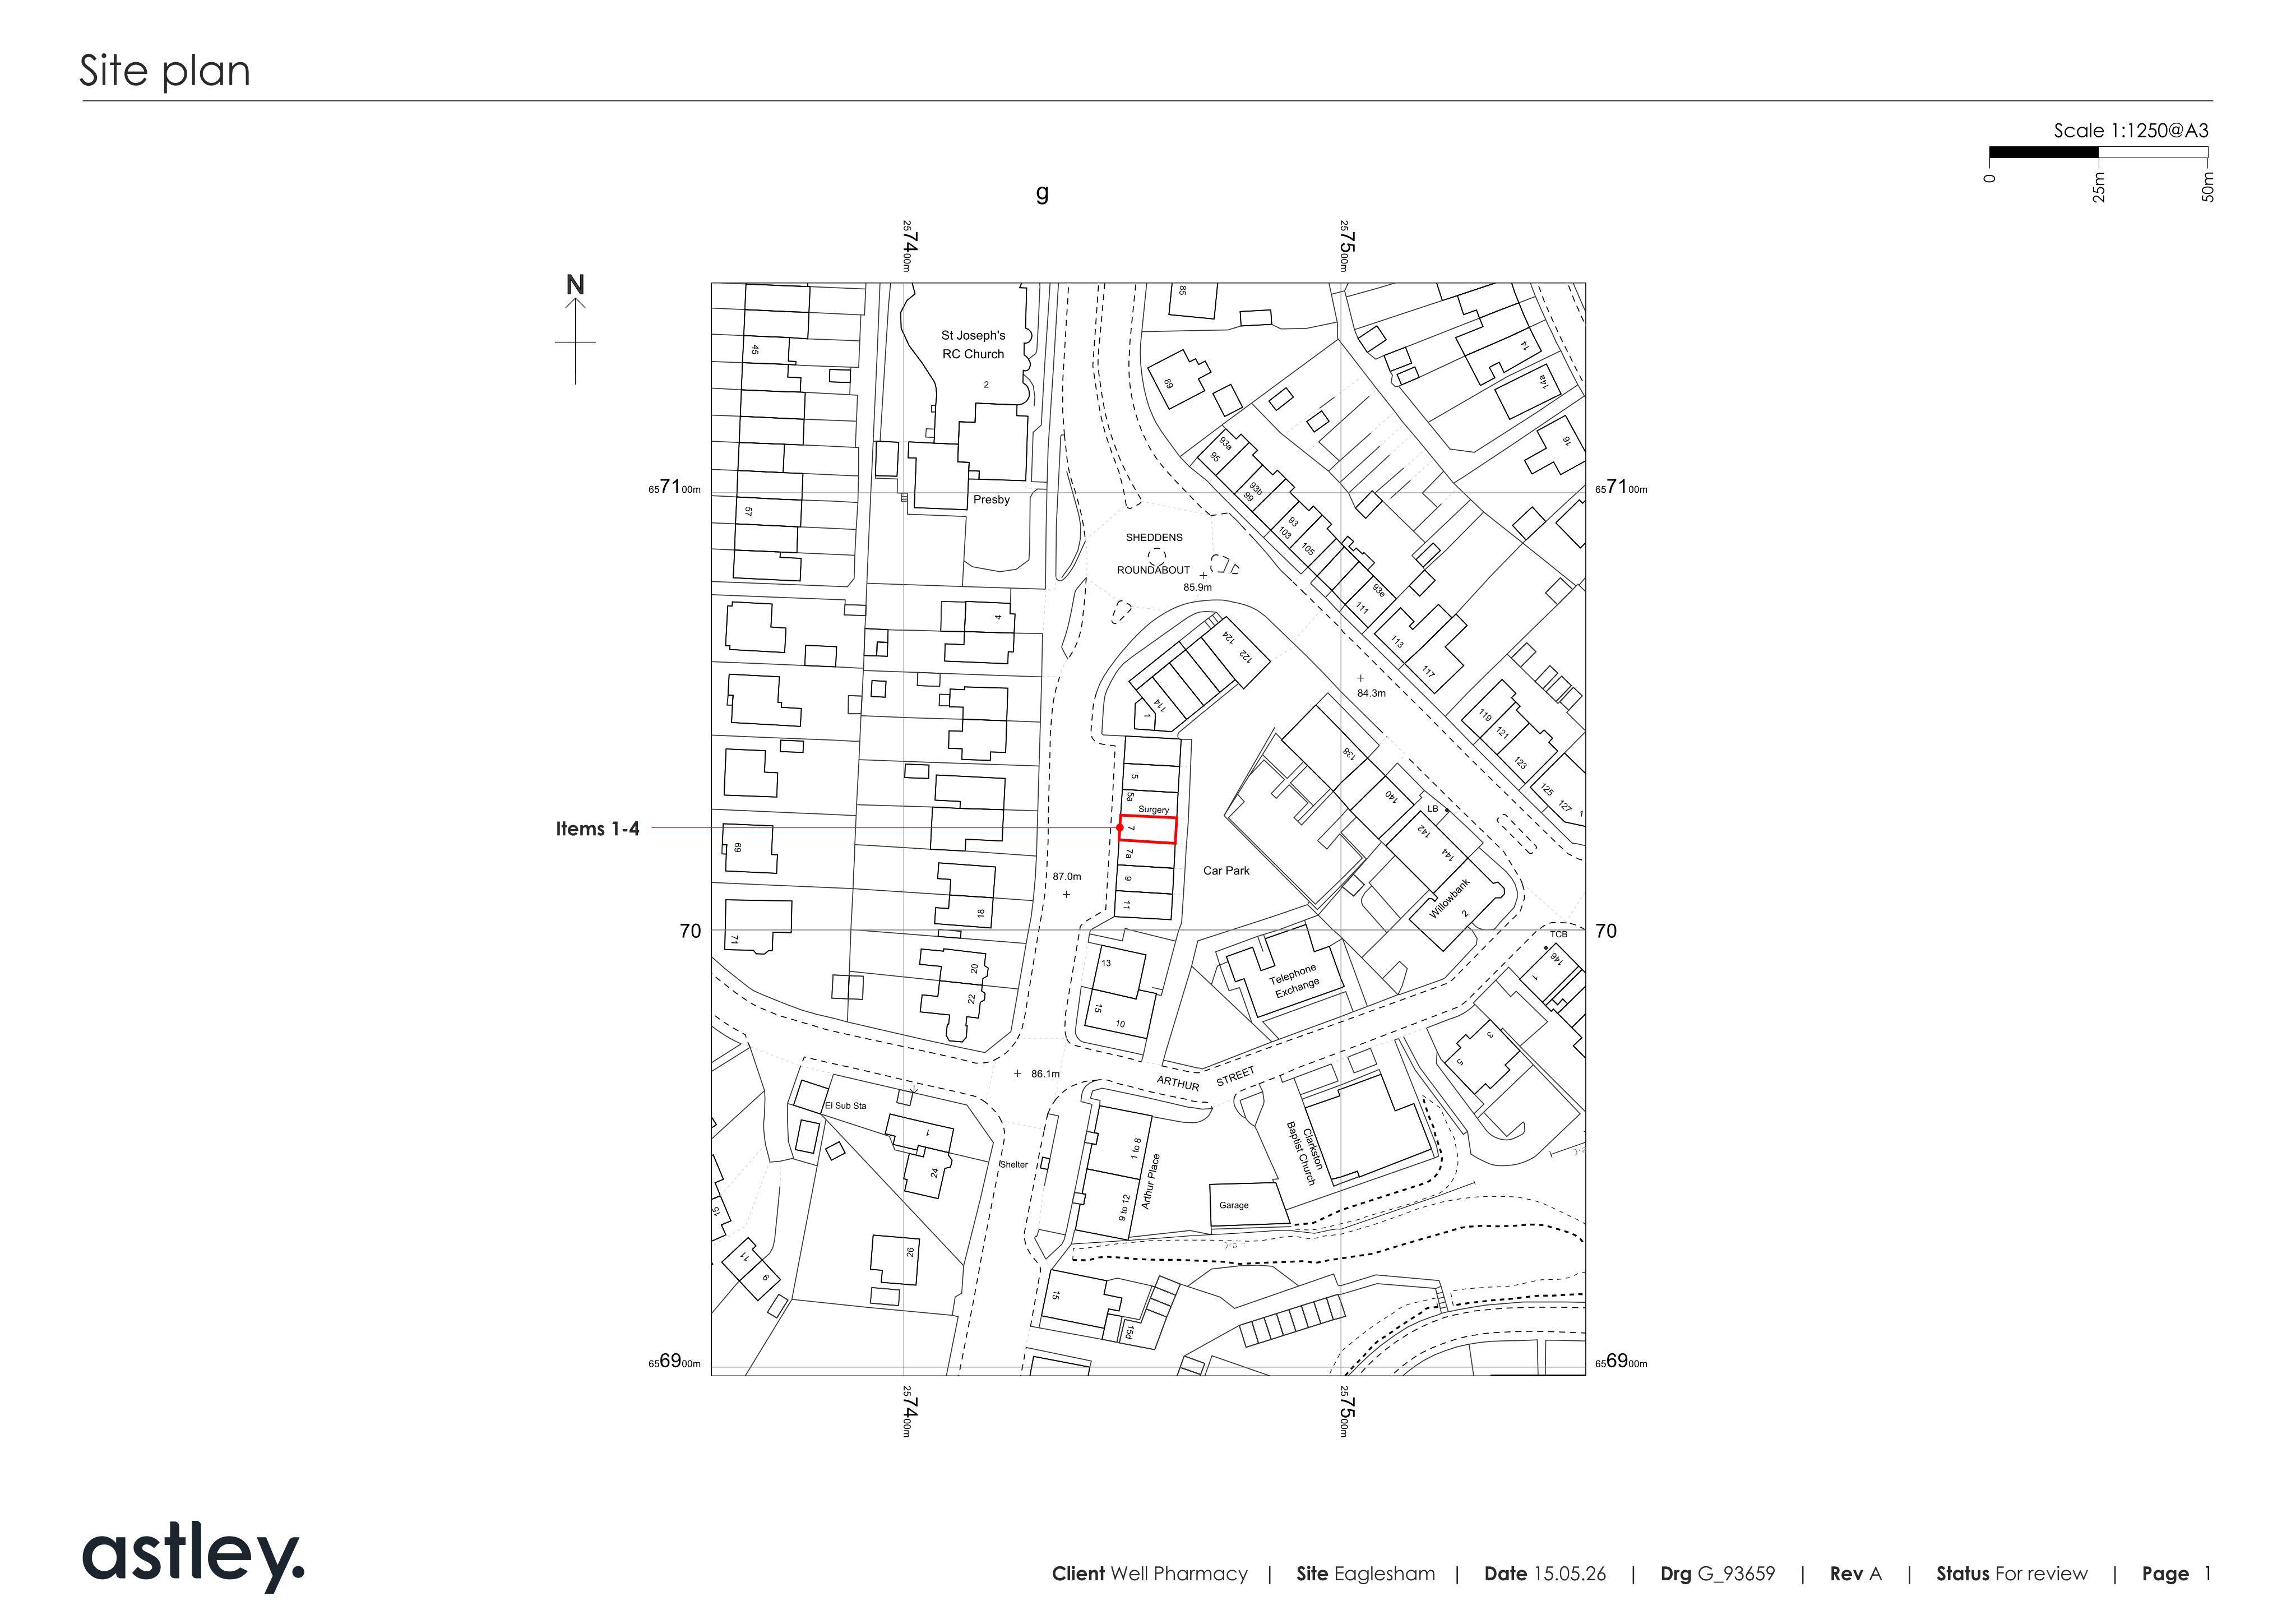Click the '85.9m' spot height
Viewport: 2296px width, 1624px height.
click(x=1197, y=588)
